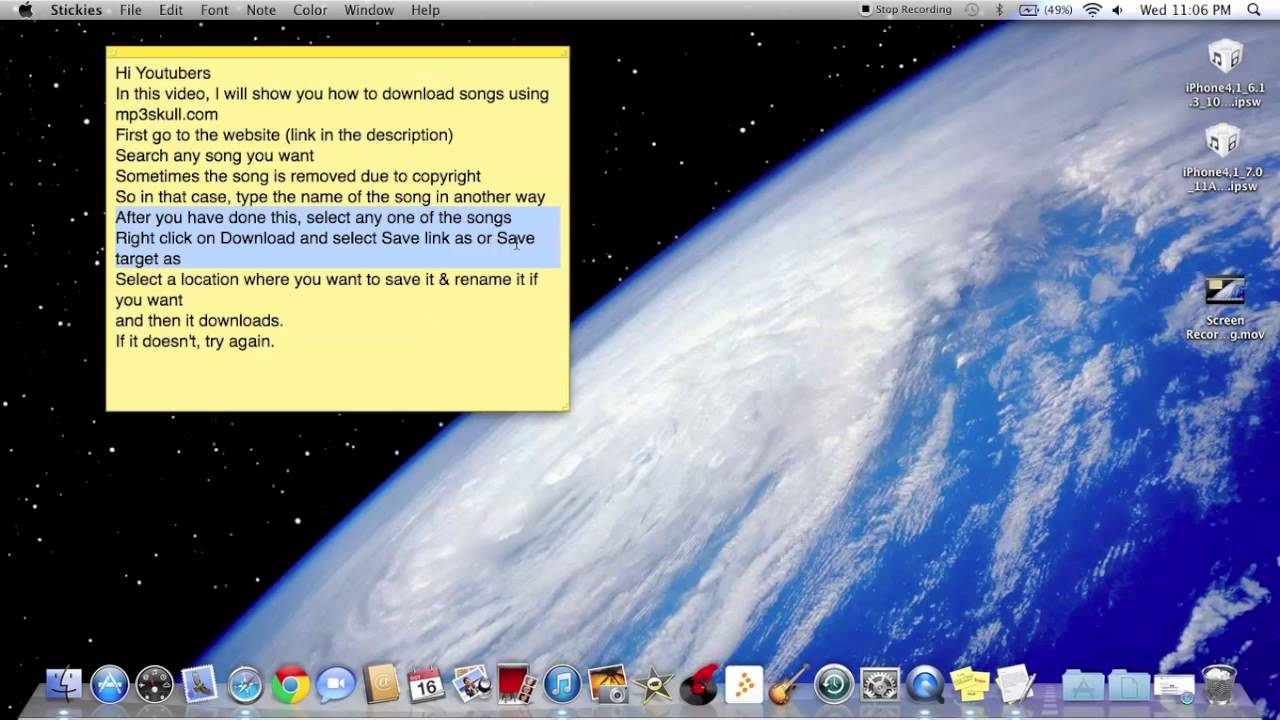This screenshot has width=1280, height=720.
Task: Open the Edit menu
Action: (171, 10)
